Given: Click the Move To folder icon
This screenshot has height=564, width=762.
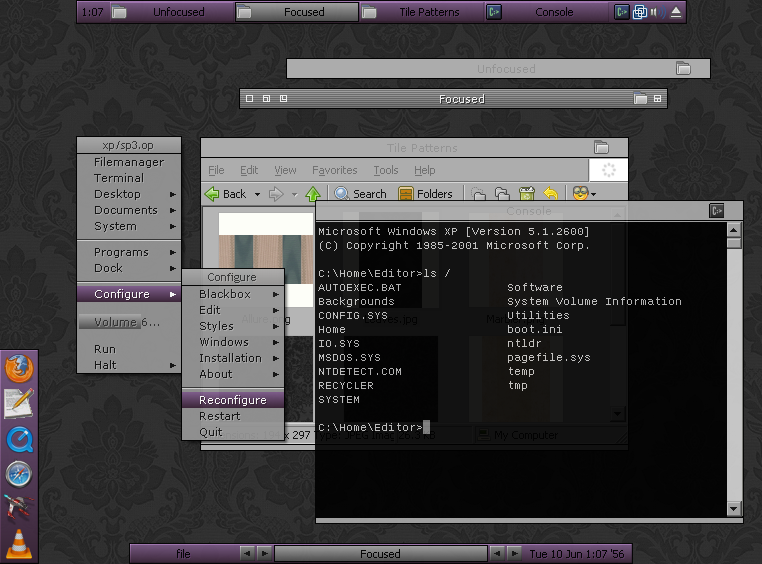Looking at the screenshot, I should pos(478,194).
